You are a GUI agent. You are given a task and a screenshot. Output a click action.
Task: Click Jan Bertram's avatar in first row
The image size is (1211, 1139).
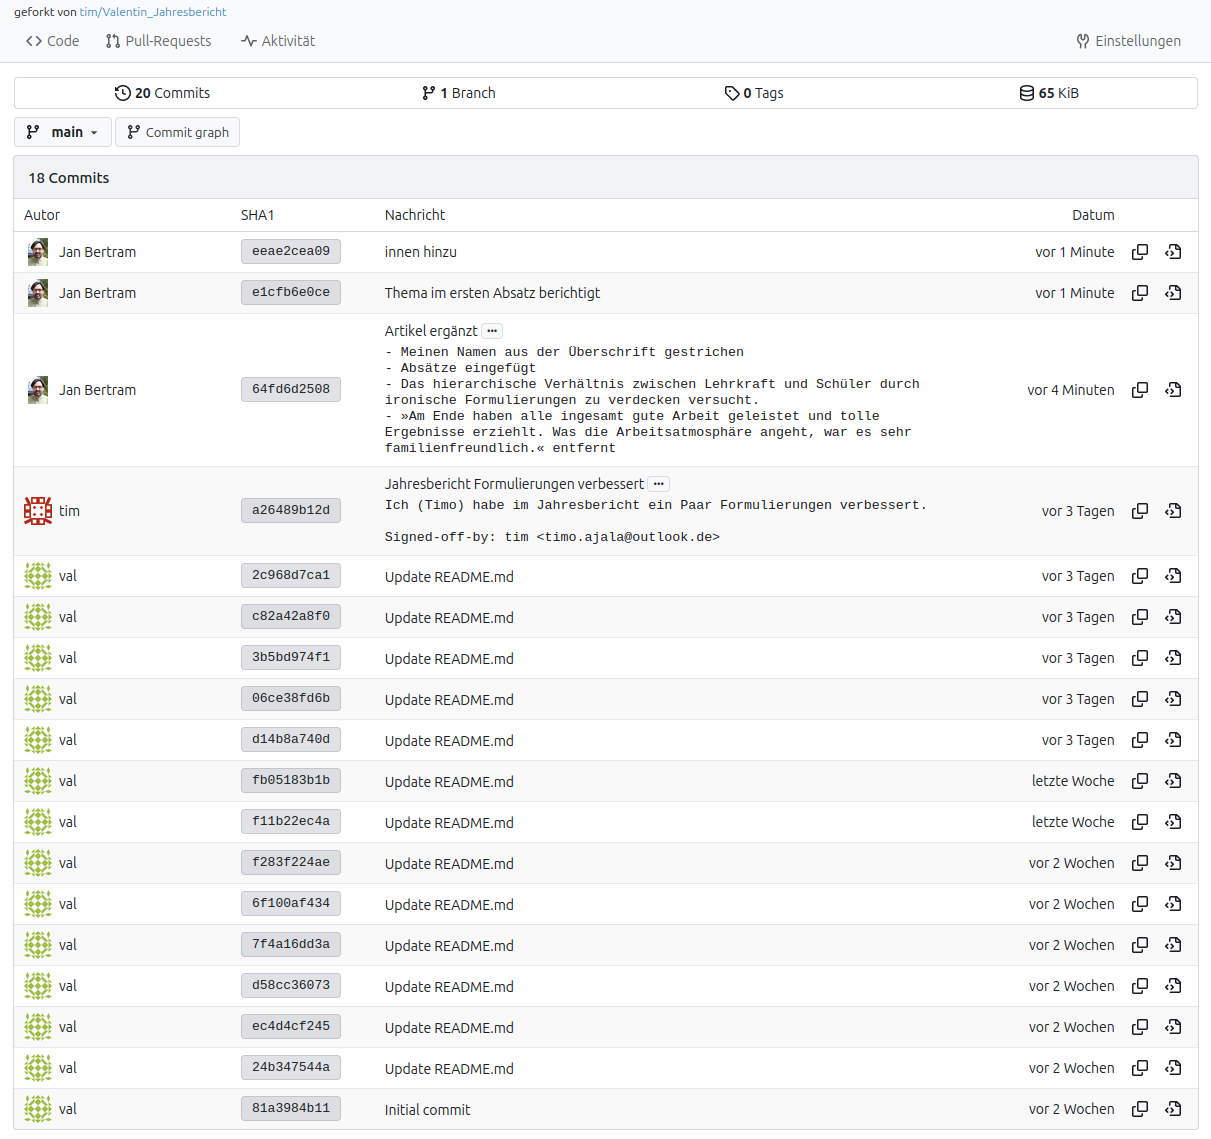pos(38,252)
